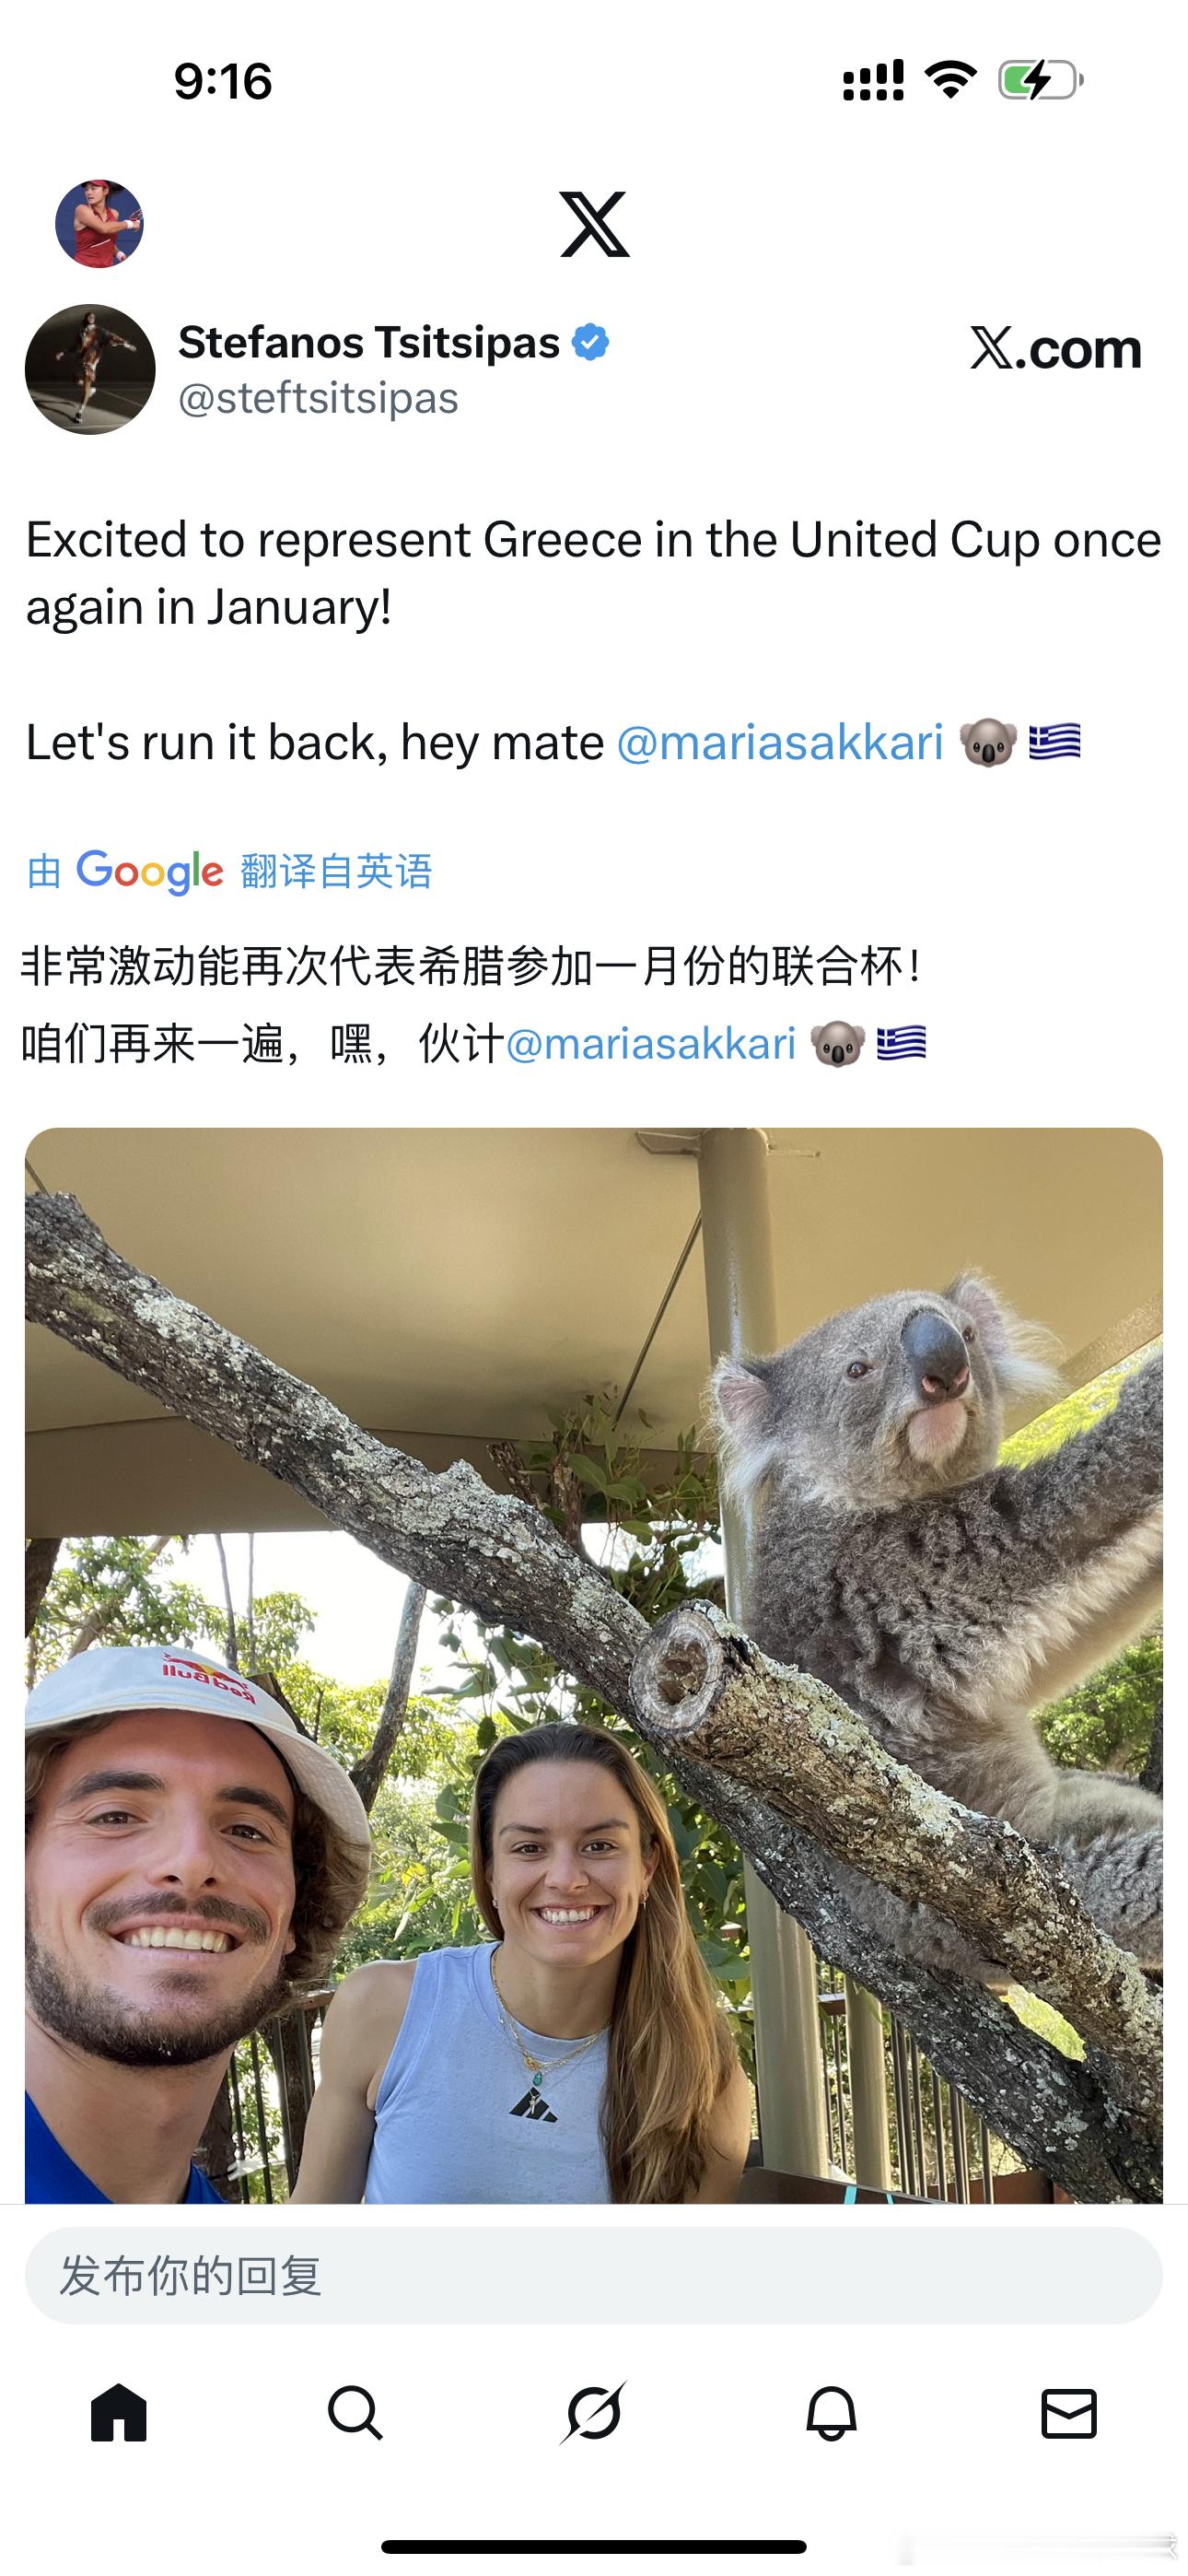Focus the 发布你的回复 reply field
Screen dimensions: 1188x2576
tap(594, 2275)
